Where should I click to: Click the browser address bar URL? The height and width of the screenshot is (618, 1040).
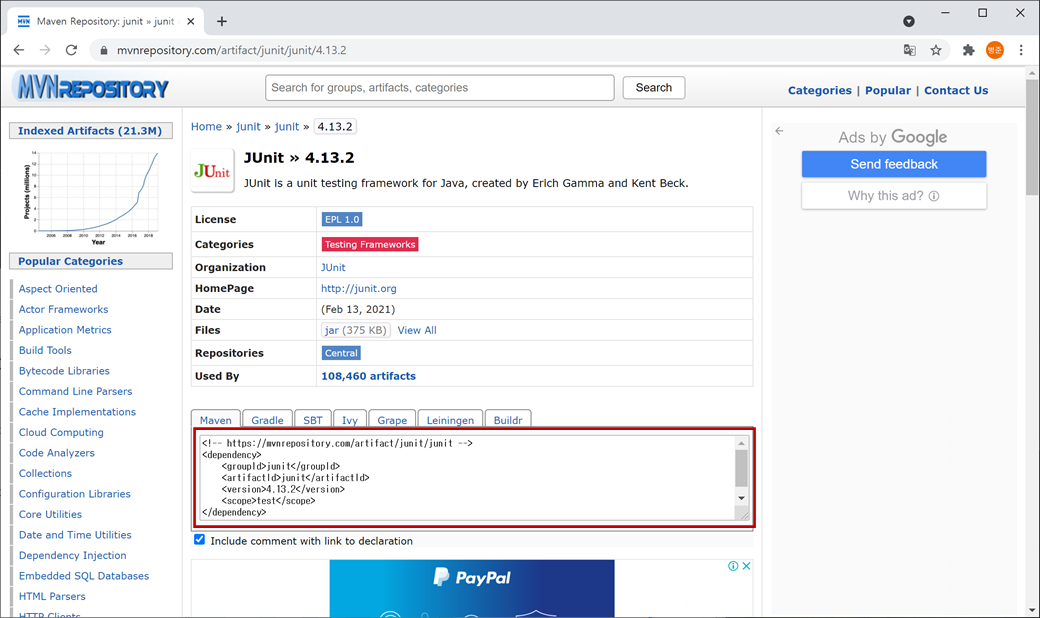231,50
